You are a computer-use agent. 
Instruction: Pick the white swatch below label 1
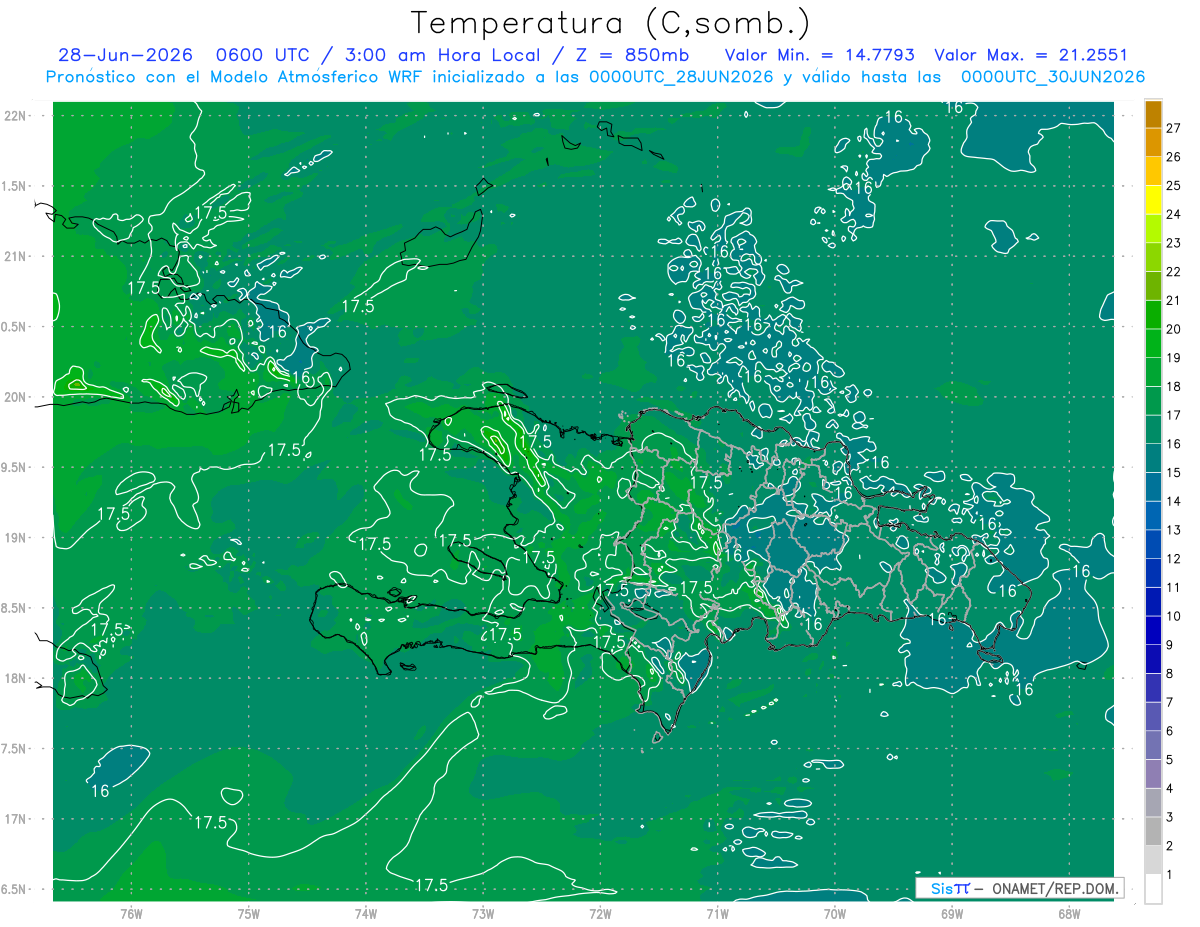[x=1153, y=889]
